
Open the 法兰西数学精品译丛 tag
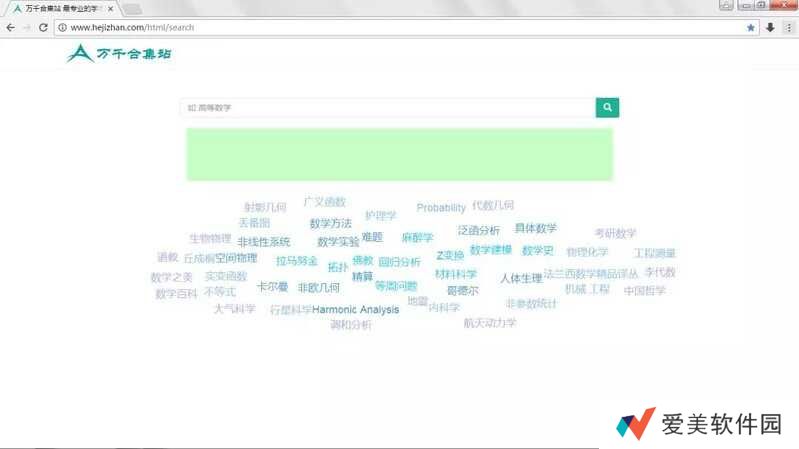[x=591, y=274]
